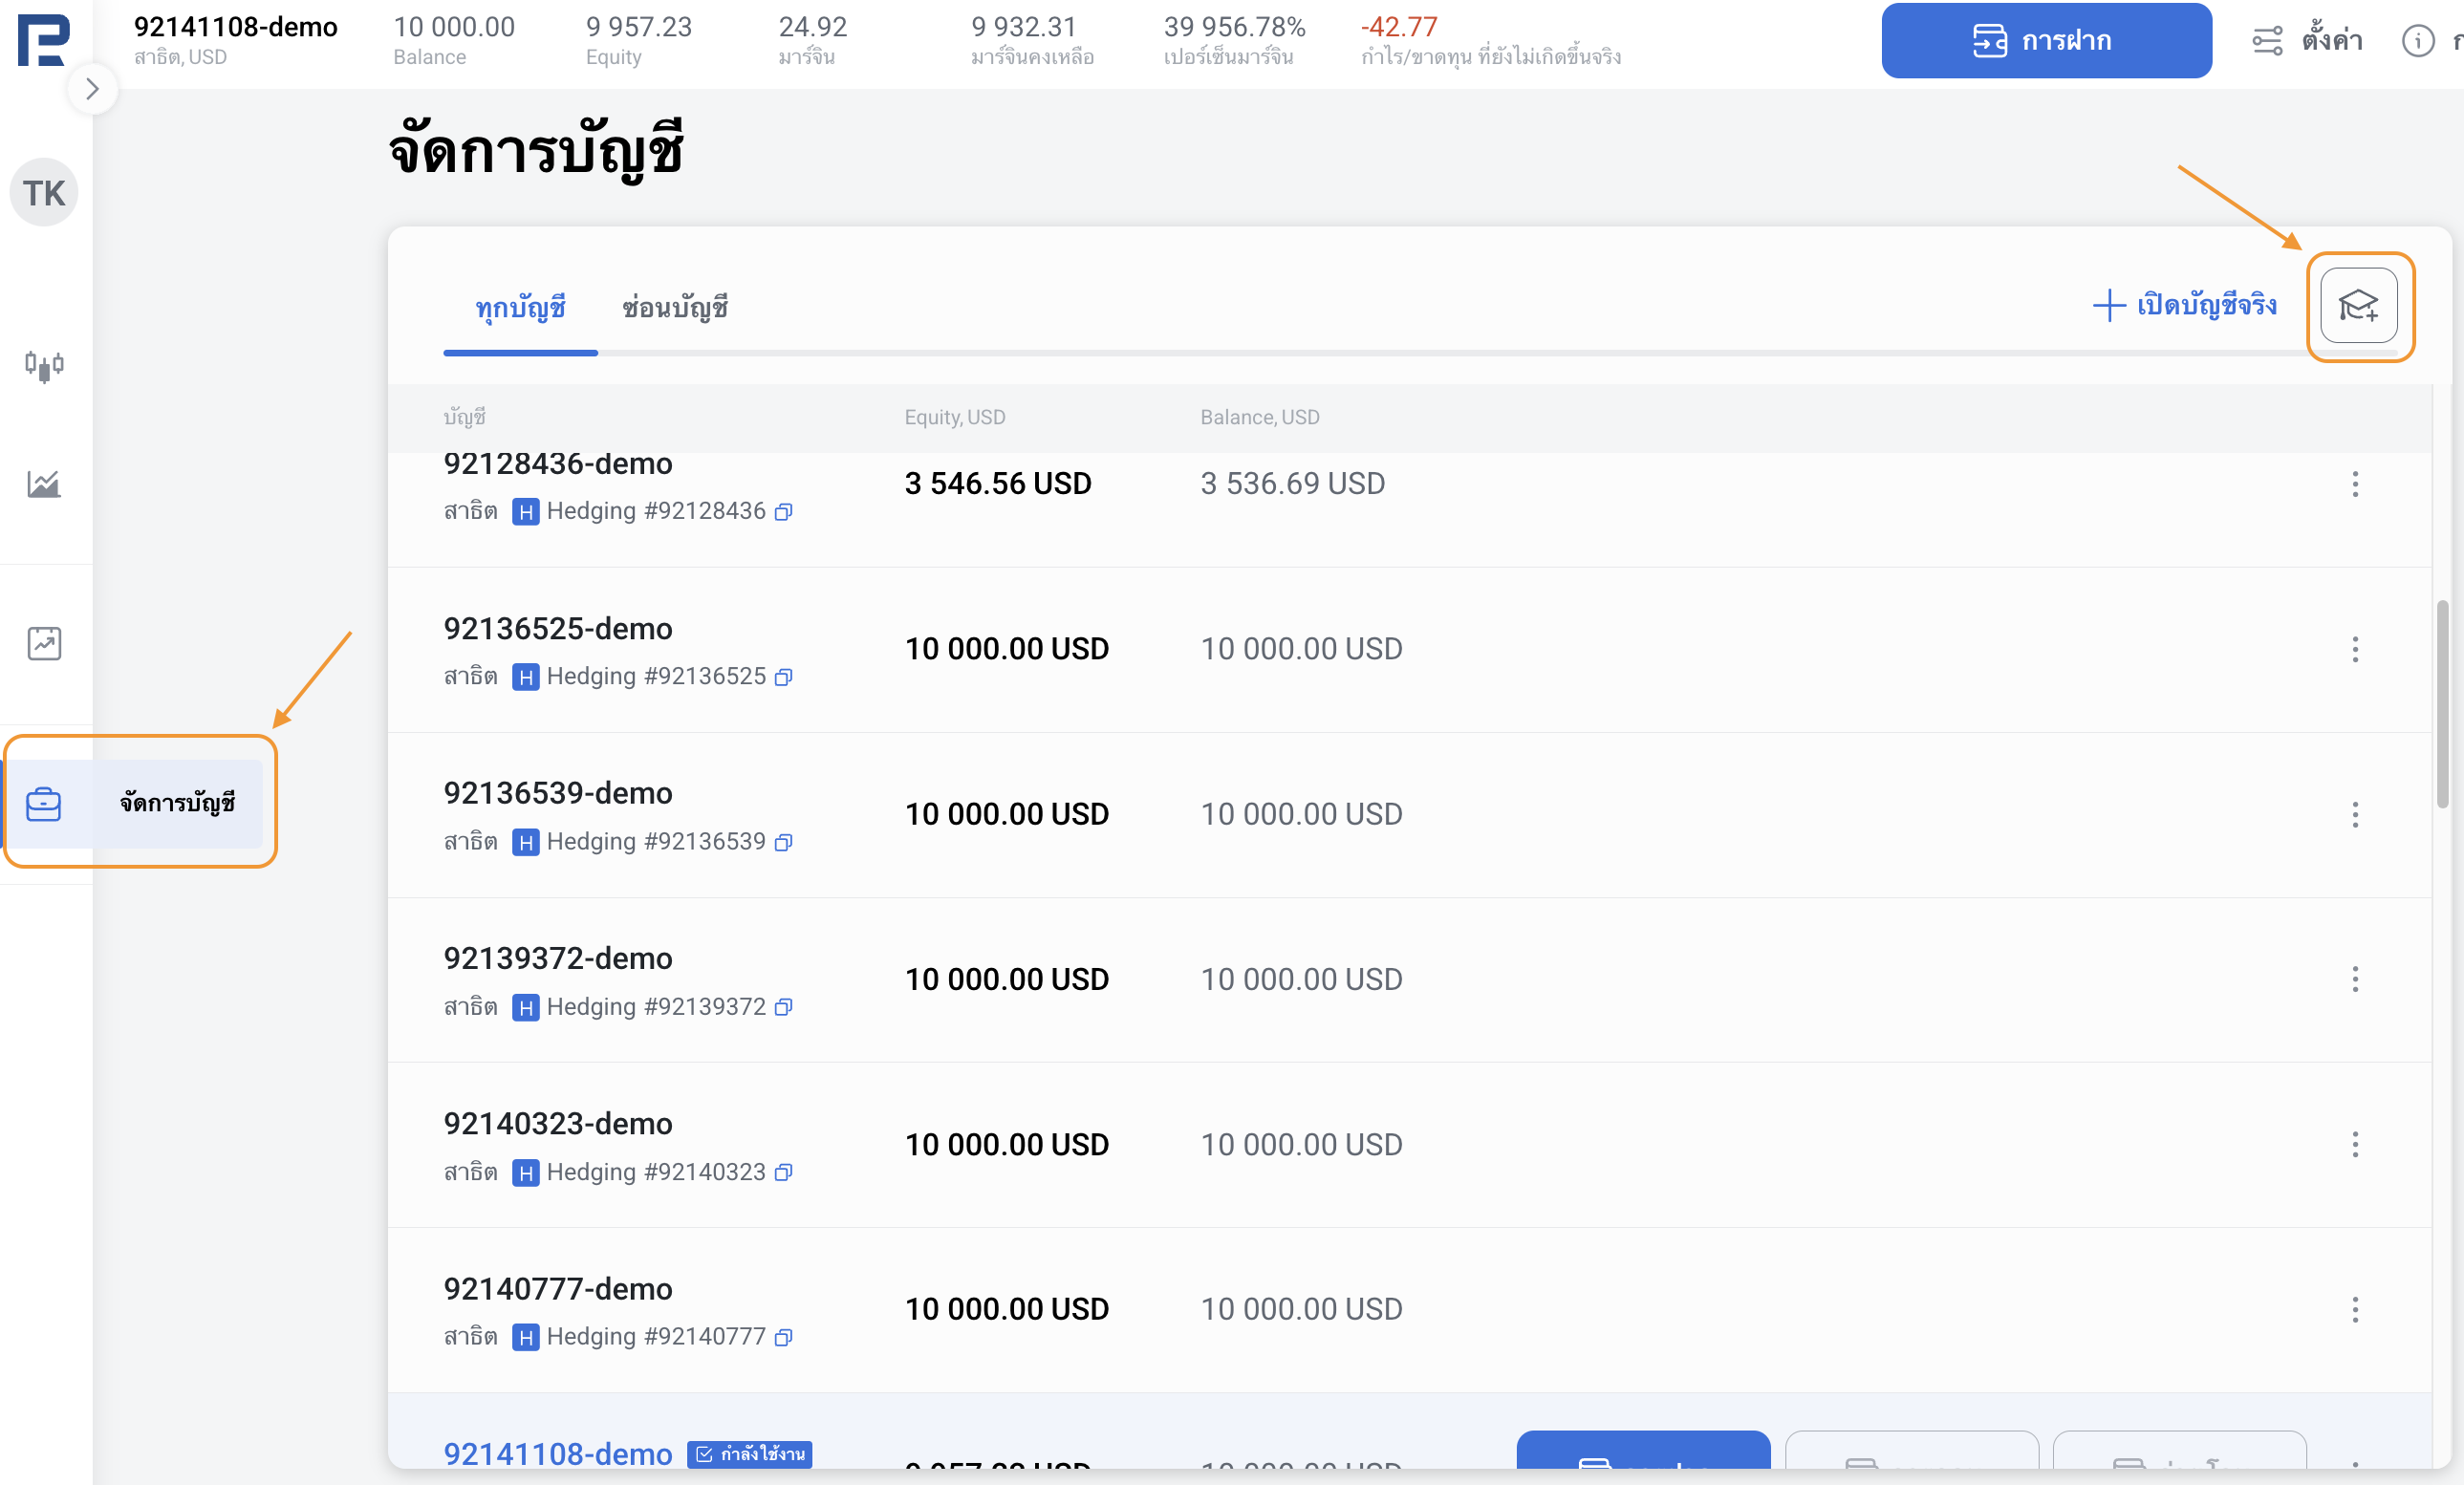This screenshot has width=2464, height=1485.
Task: Open the candlestick trading icon in sidebar
Action: tap(44, 365)
